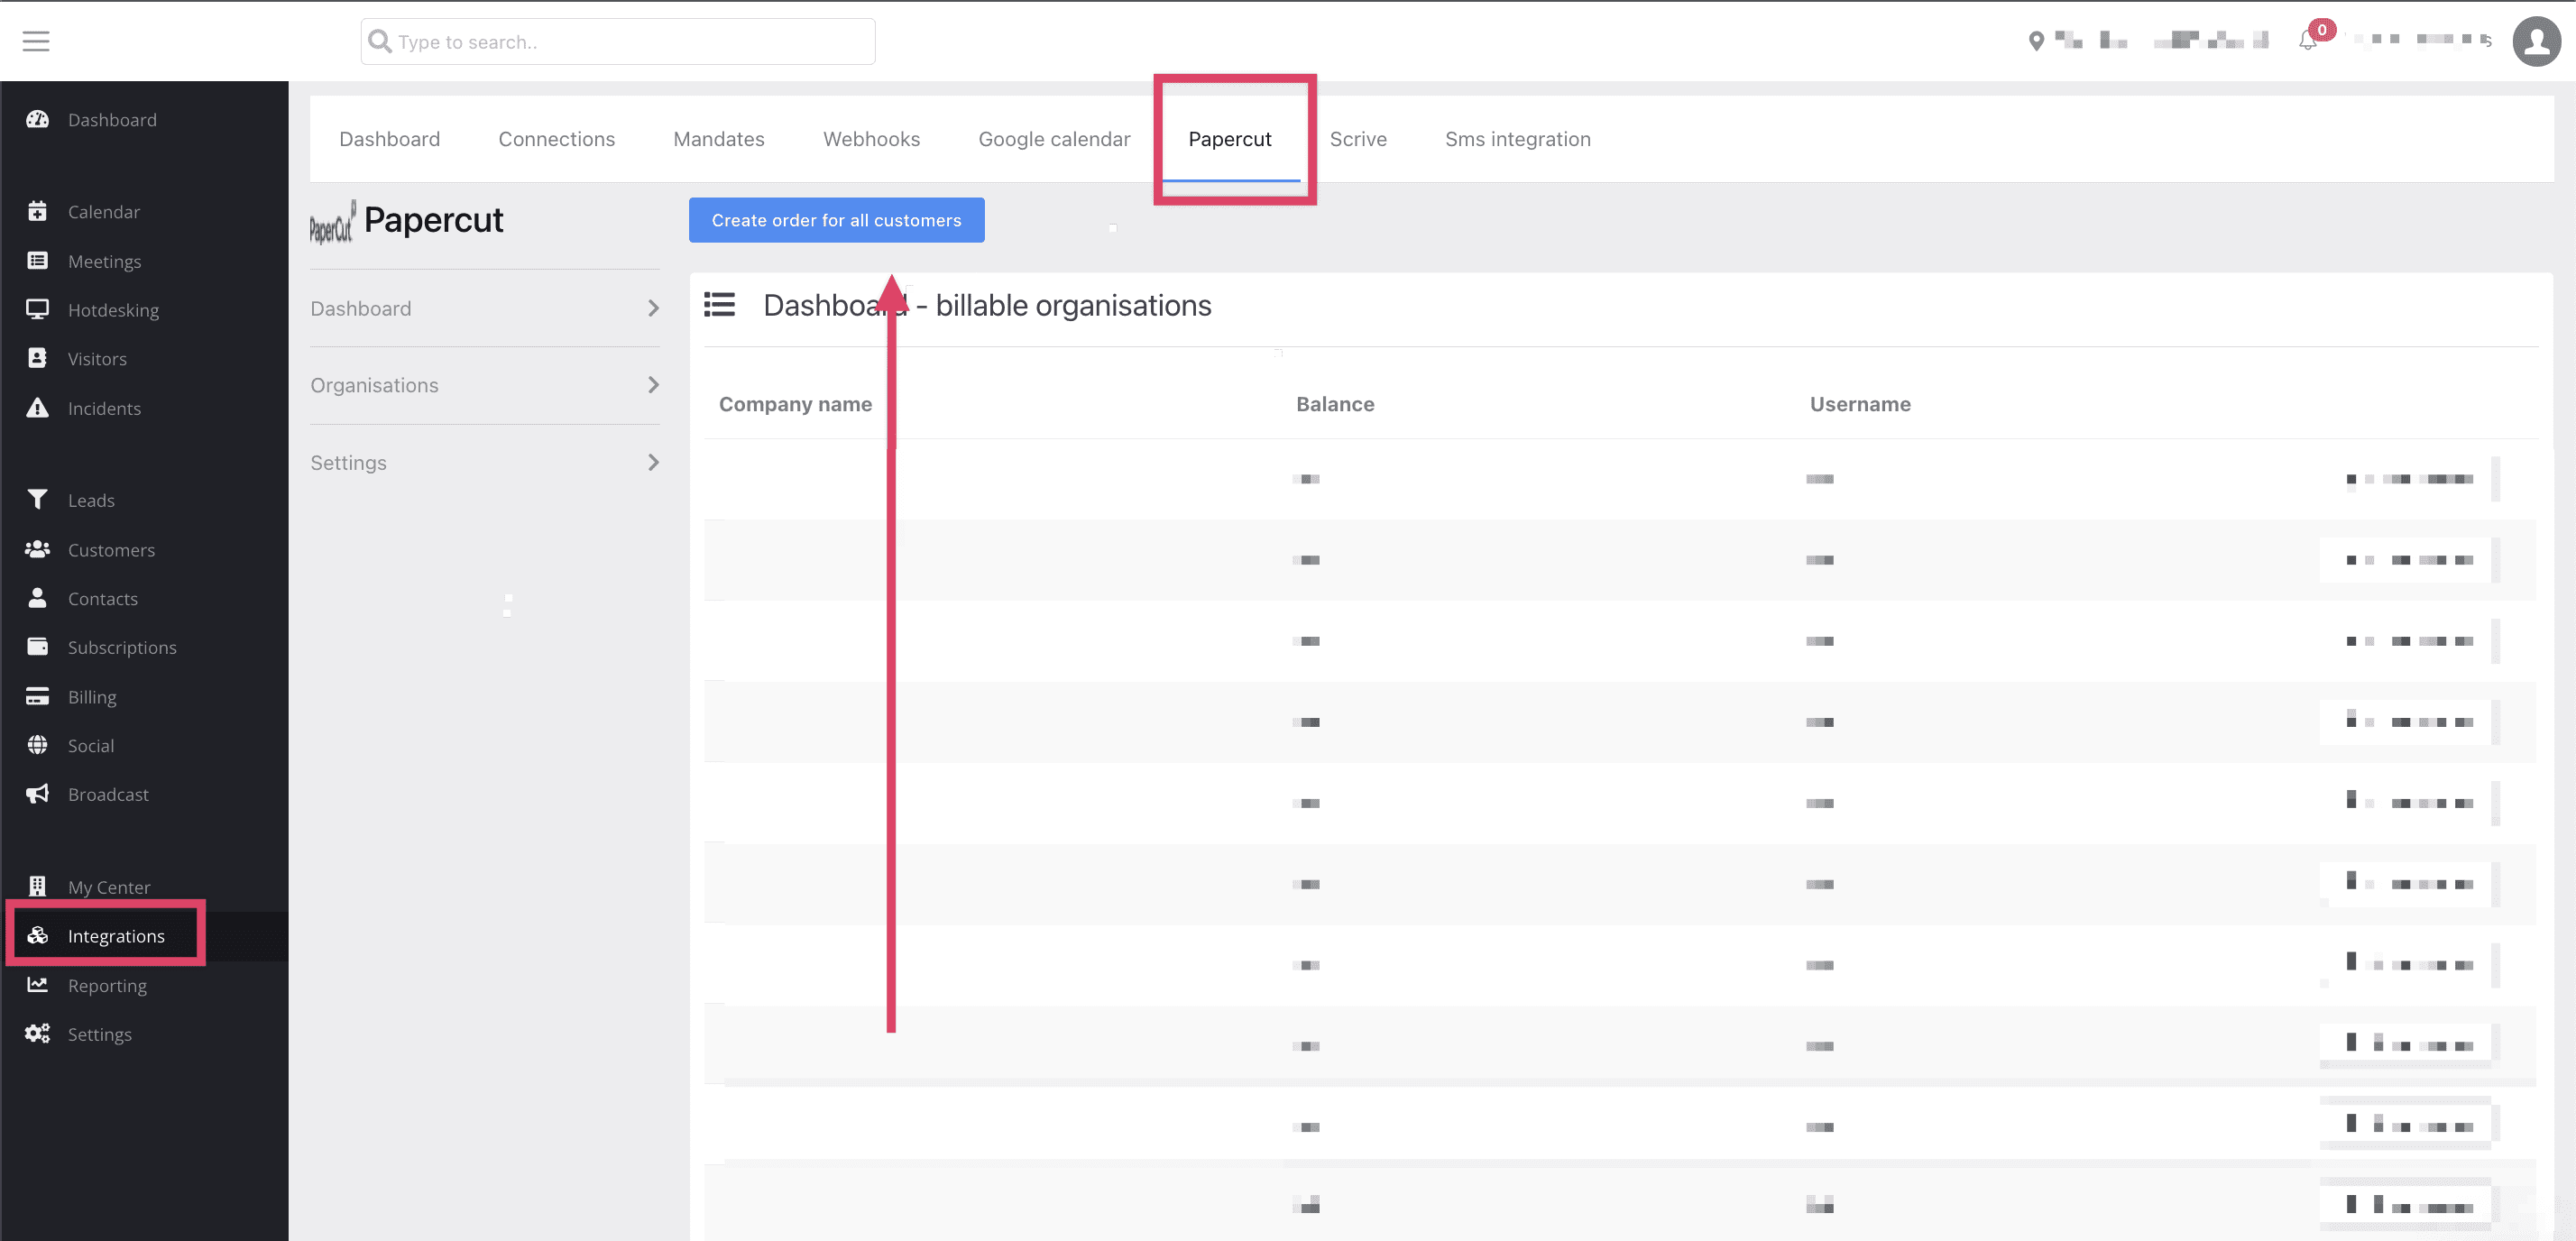Expand the Organisations section
Screen dimensions: 2576x1241
tap(654, 385)
